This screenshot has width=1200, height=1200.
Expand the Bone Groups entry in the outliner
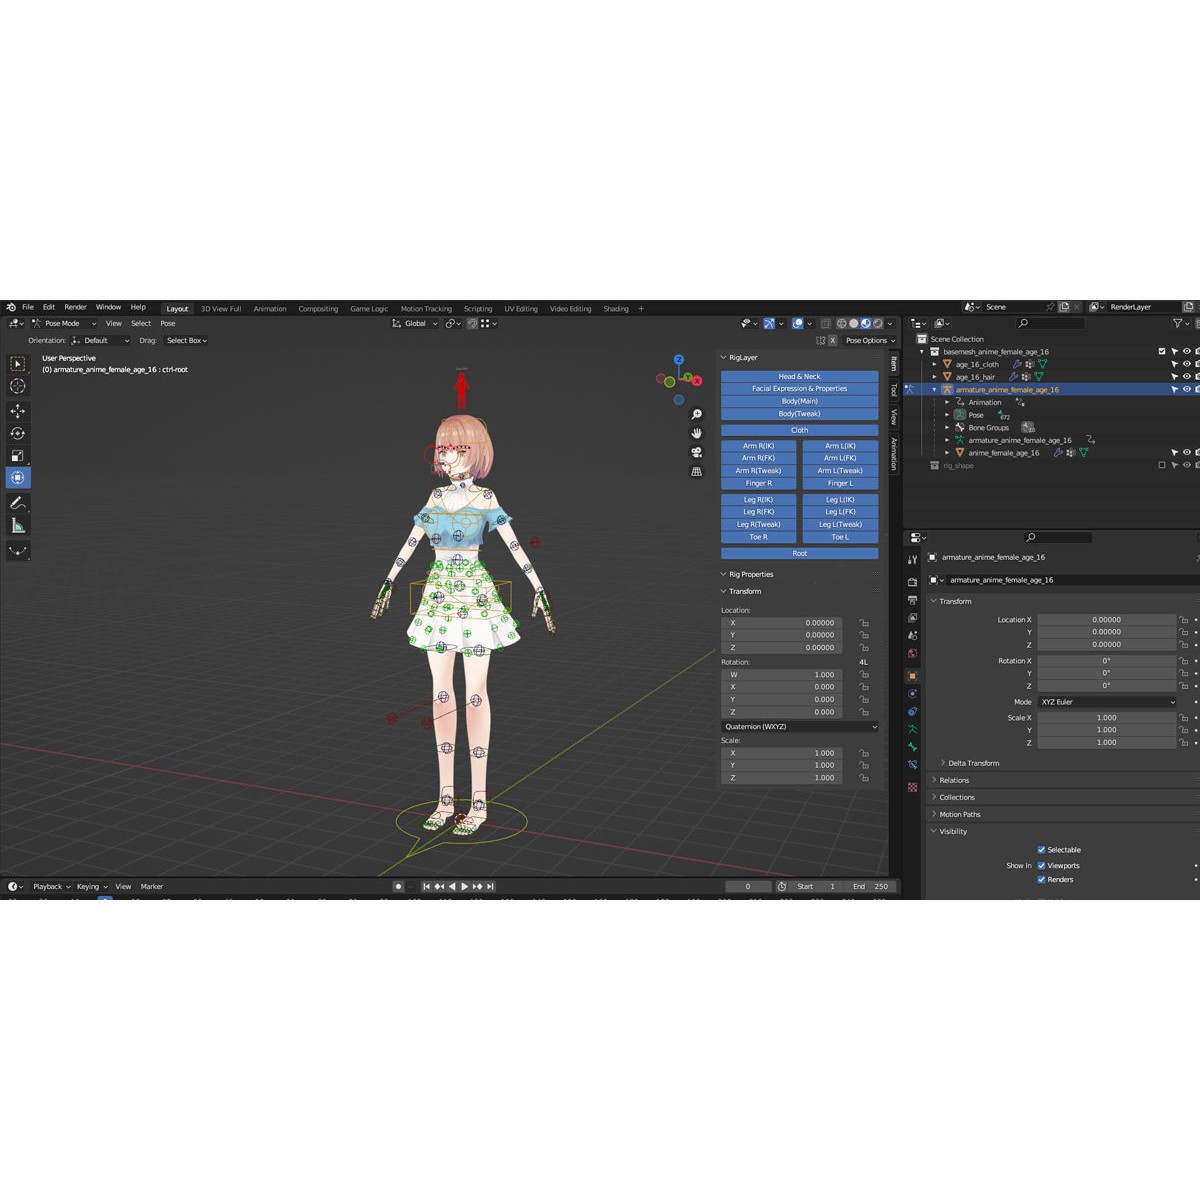coord(946,427)
